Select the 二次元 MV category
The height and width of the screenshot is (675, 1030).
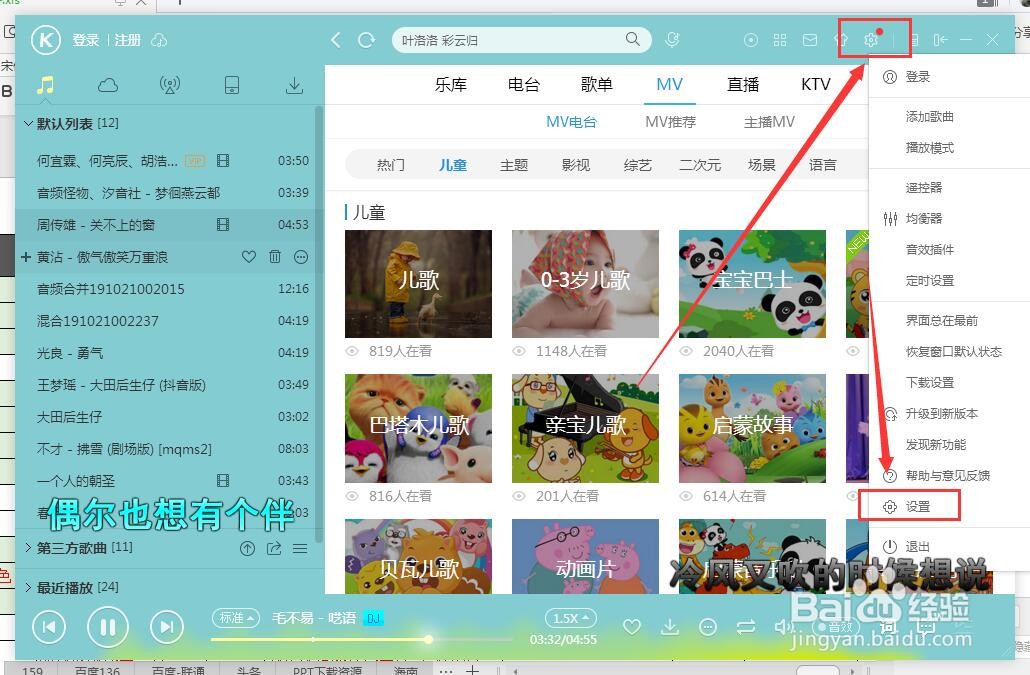tap(699, 164)
